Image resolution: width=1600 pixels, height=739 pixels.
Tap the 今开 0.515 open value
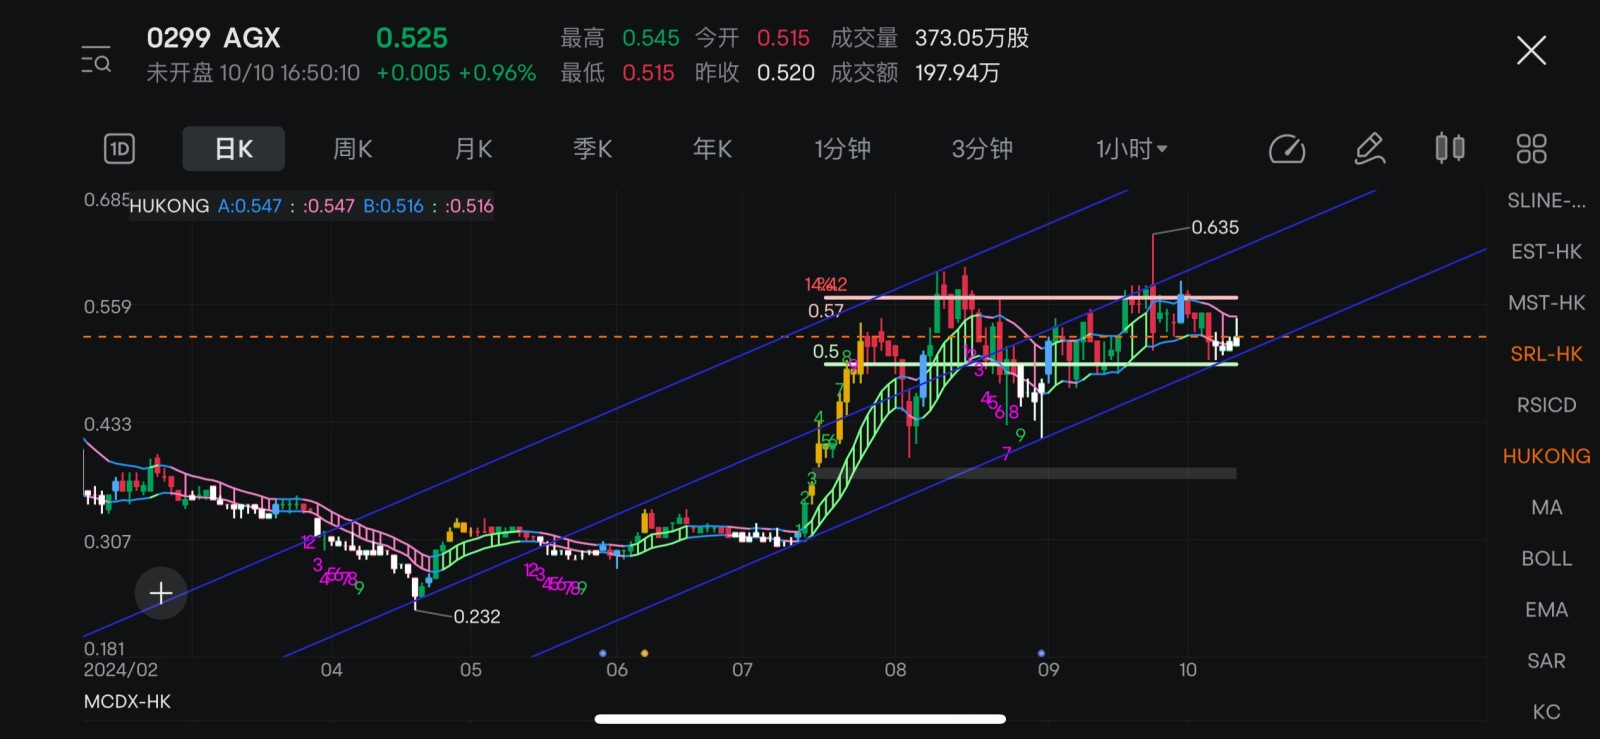[752, 38]
